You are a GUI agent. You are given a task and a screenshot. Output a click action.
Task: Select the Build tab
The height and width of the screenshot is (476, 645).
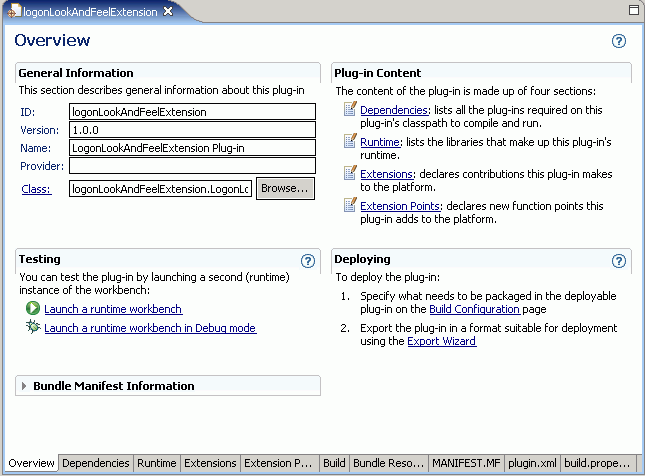pyautogui.click(x=334, y=463)
